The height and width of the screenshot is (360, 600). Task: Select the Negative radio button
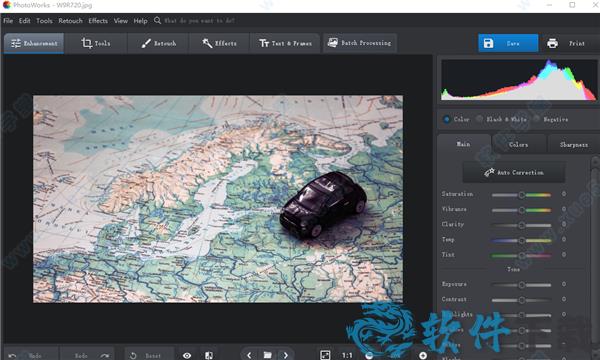click(536, 119)
